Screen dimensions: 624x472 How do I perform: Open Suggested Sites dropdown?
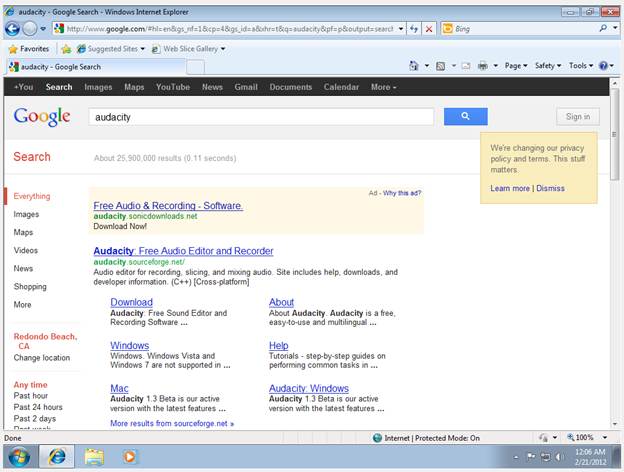tap(111, 49)
